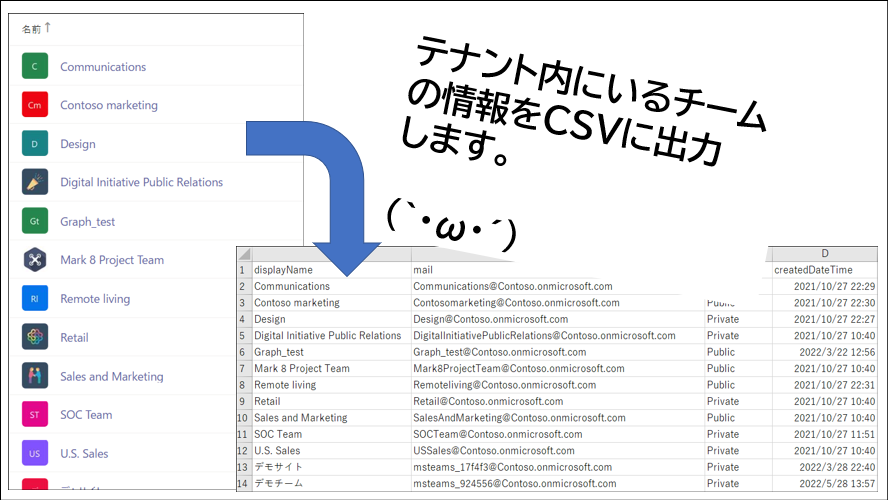Screen dimensions: 888x500
Task: Select cell Graph_test@Contoso.onmicrosoft.com
Action: (x=558, y=352)
